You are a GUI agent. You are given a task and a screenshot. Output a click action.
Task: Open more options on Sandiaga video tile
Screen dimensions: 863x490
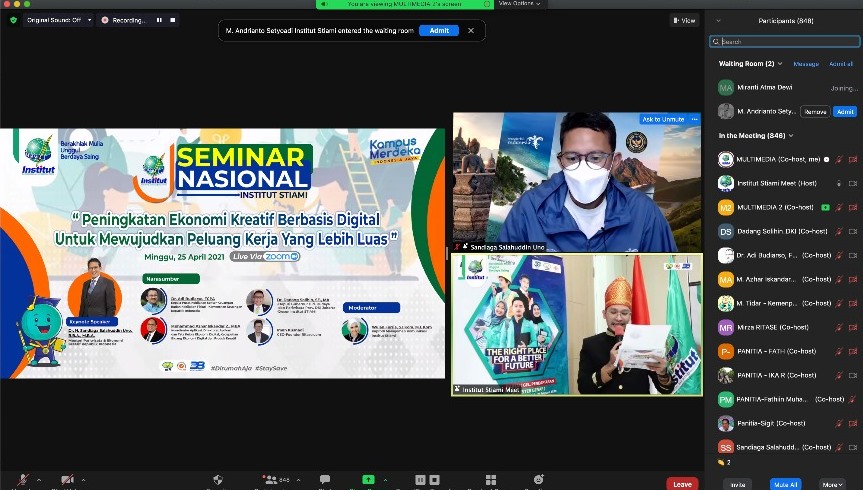click(x=694, y=119)
